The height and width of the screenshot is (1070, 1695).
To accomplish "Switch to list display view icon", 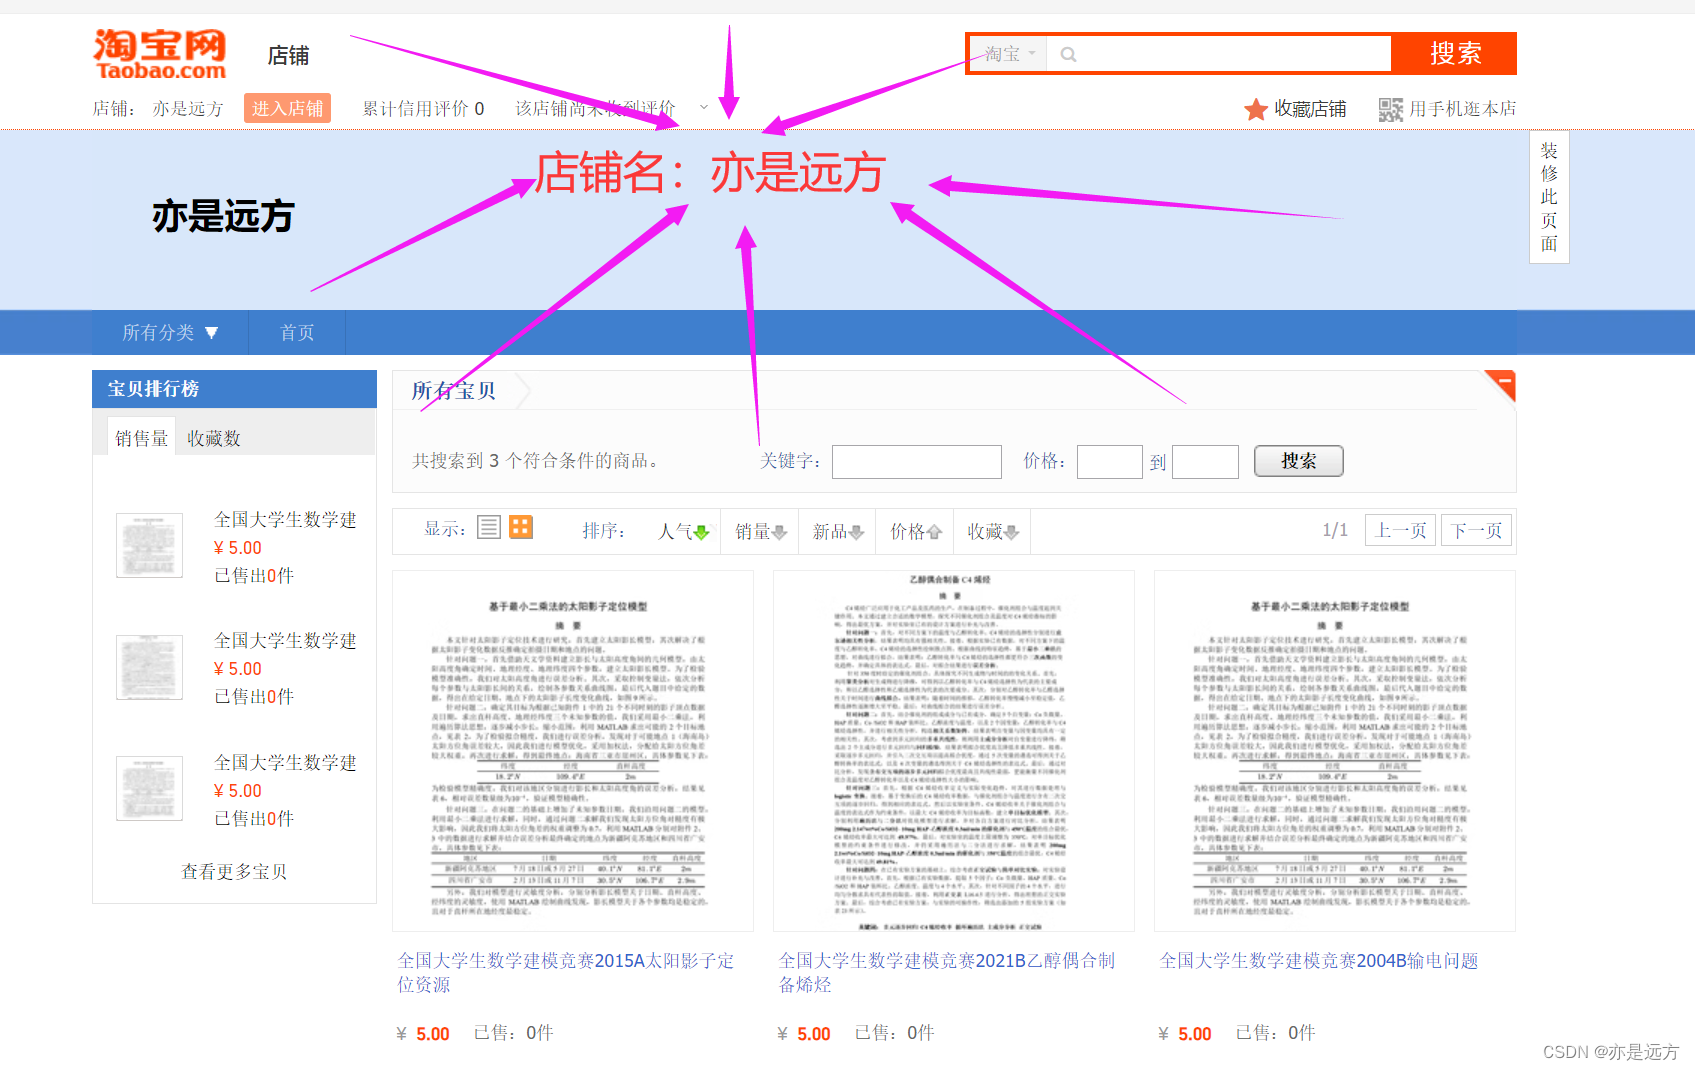I will pos(489,527).
